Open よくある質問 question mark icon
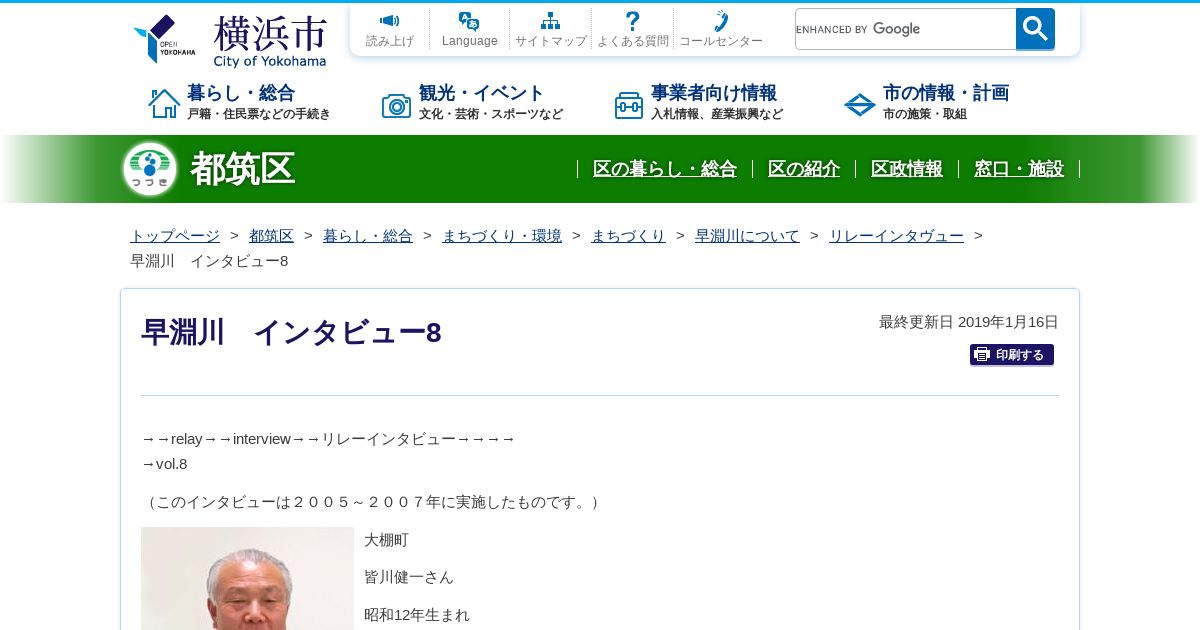 632,21
